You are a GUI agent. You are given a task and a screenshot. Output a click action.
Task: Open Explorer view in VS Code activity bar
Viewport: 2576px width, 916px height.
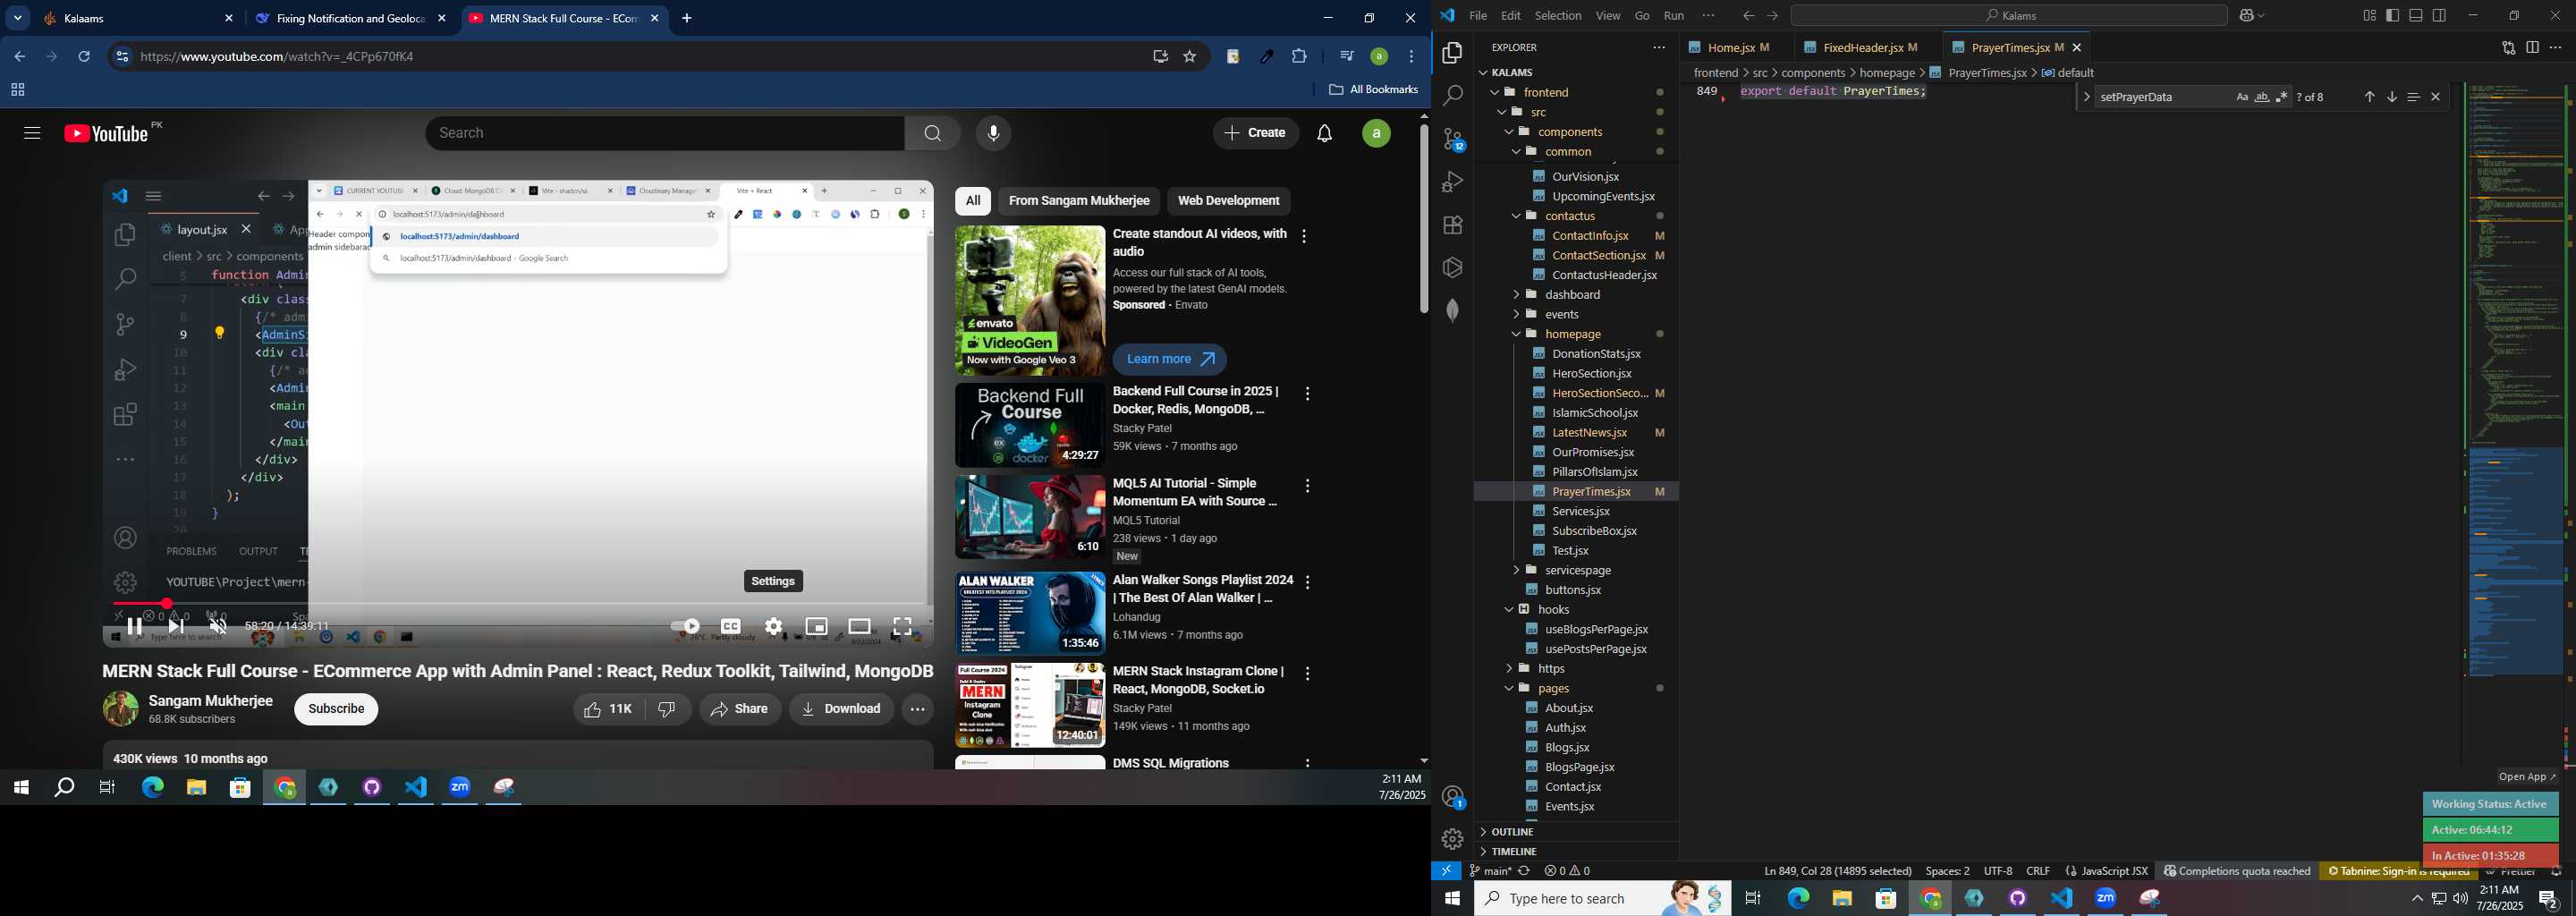click(x=1452, y=53)
